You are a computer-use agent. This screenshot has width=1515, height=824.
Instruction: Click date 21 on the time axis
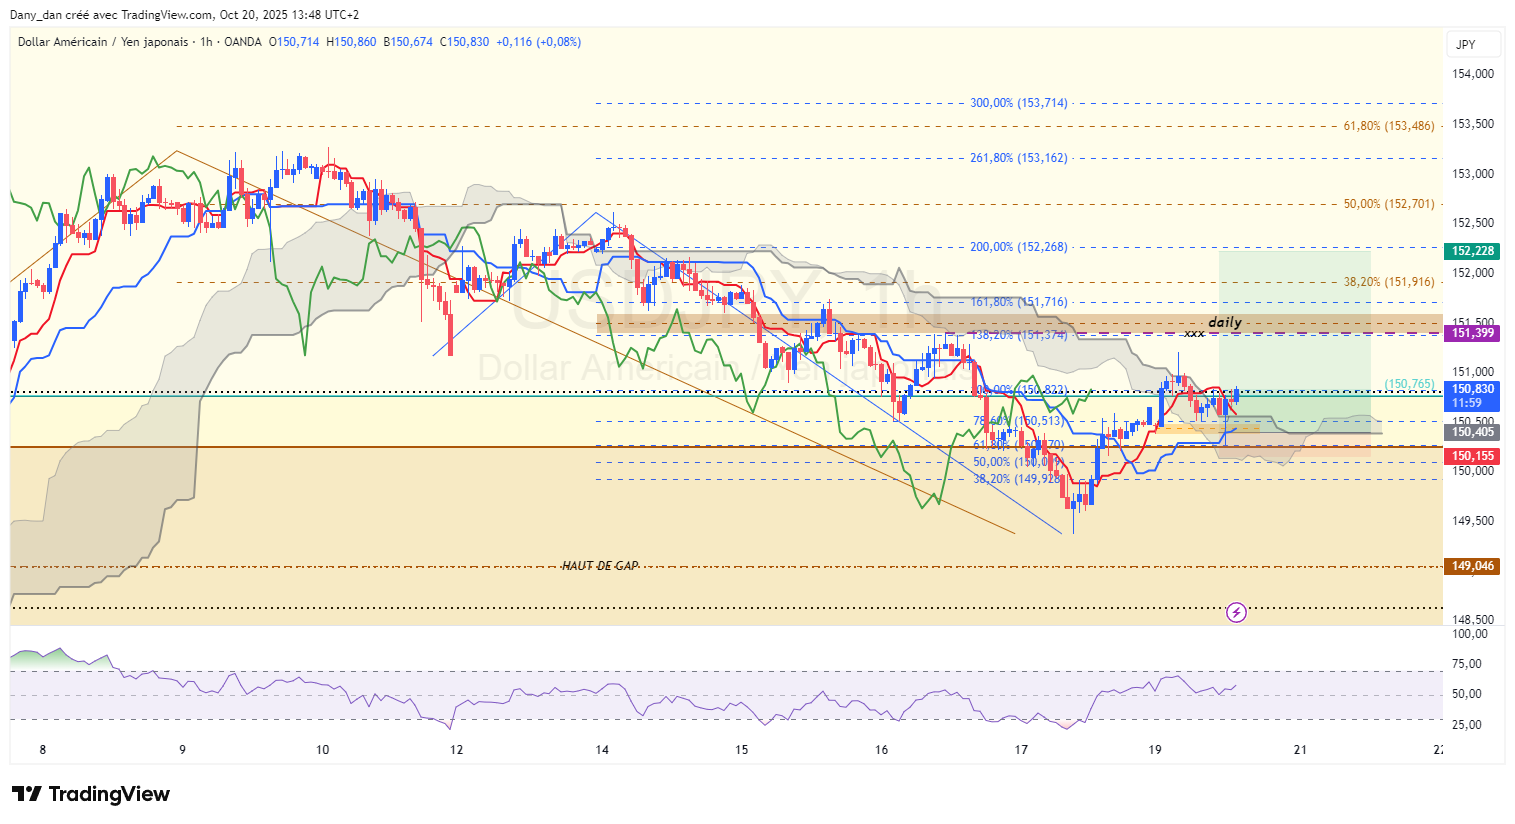pyautogui.click(x=1300, y=750)
